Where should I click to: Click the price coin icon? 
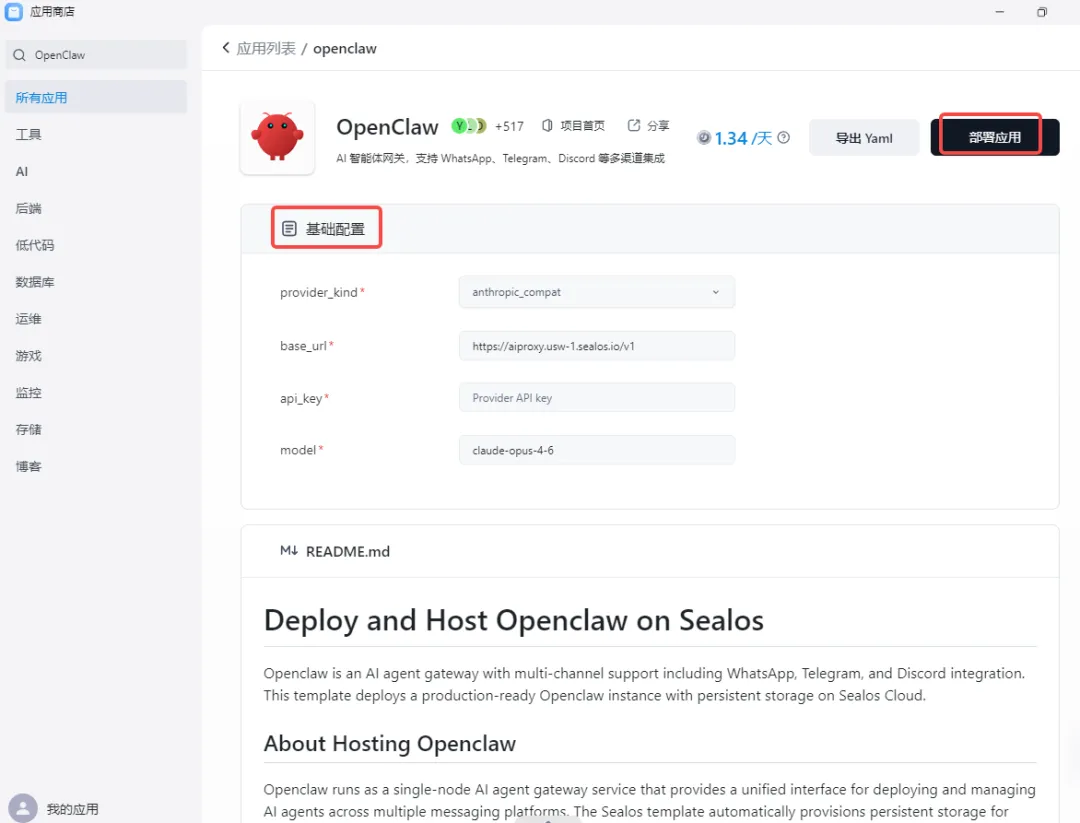pos(703,138)
